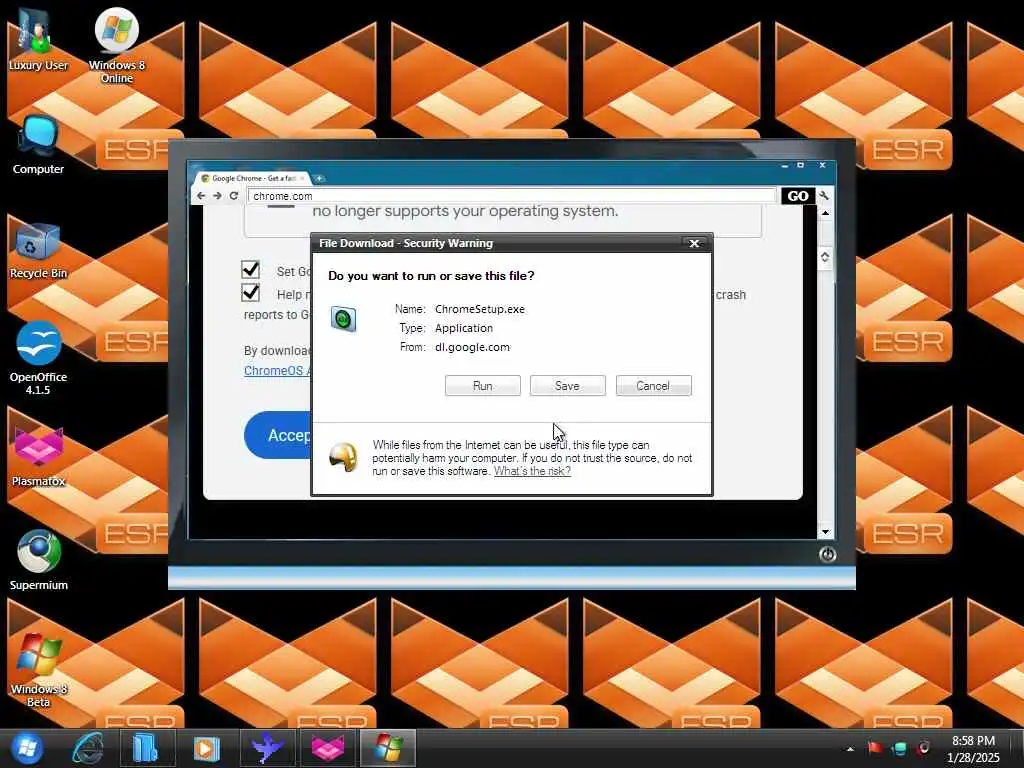Click the browser scrollbar thumb
The width and height of the screenshot is (1024, 768).
825,257
